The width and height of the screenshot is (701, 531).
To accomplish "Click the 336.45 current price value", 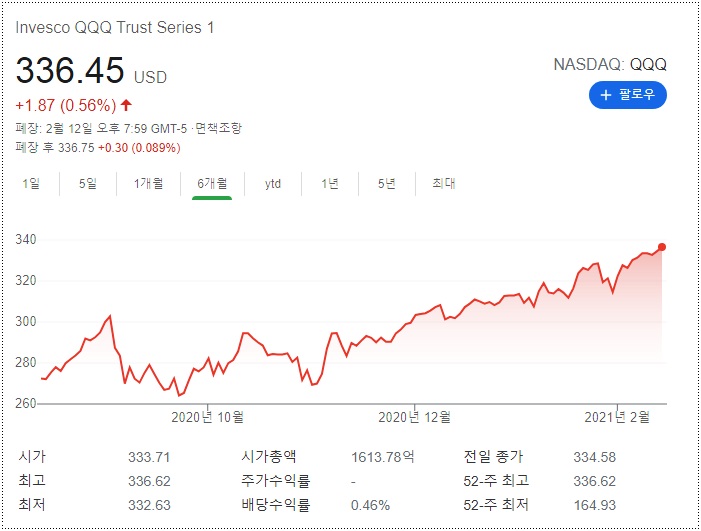I will tap(70, 70).
